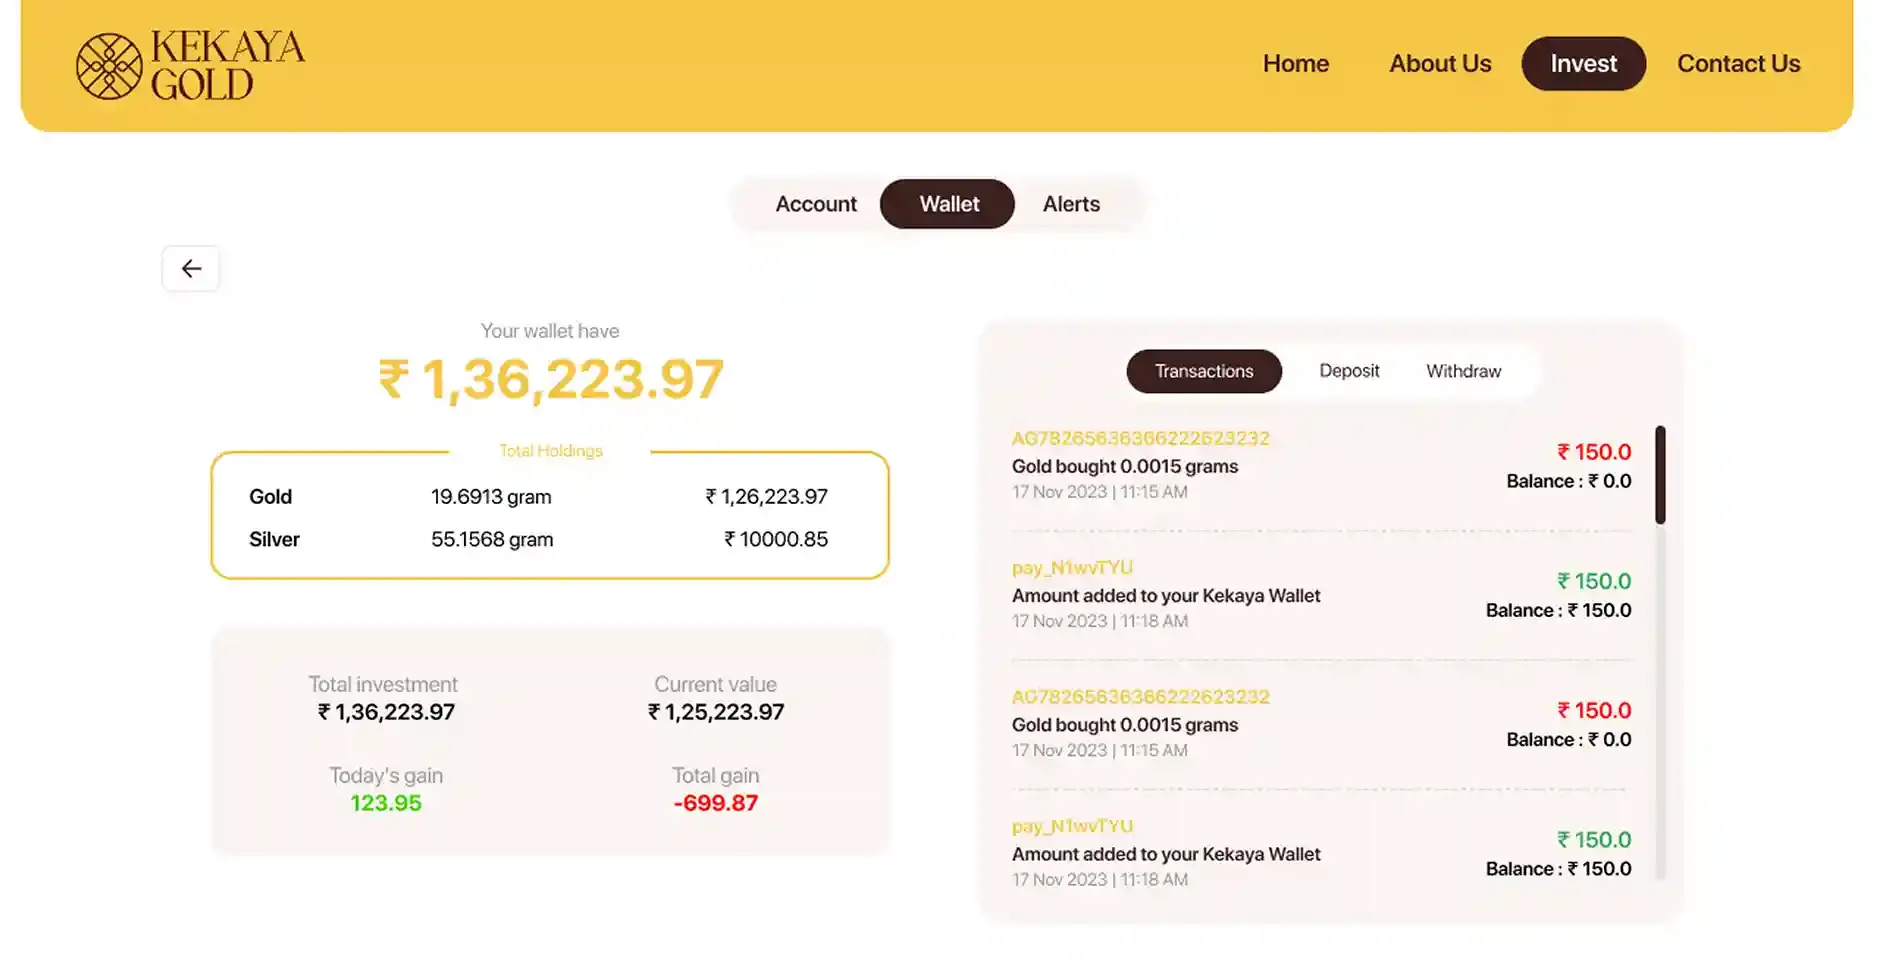Screen dimensions: 1880x960
Task: Switch to the Alerts tab
Action: (1071, 204)
